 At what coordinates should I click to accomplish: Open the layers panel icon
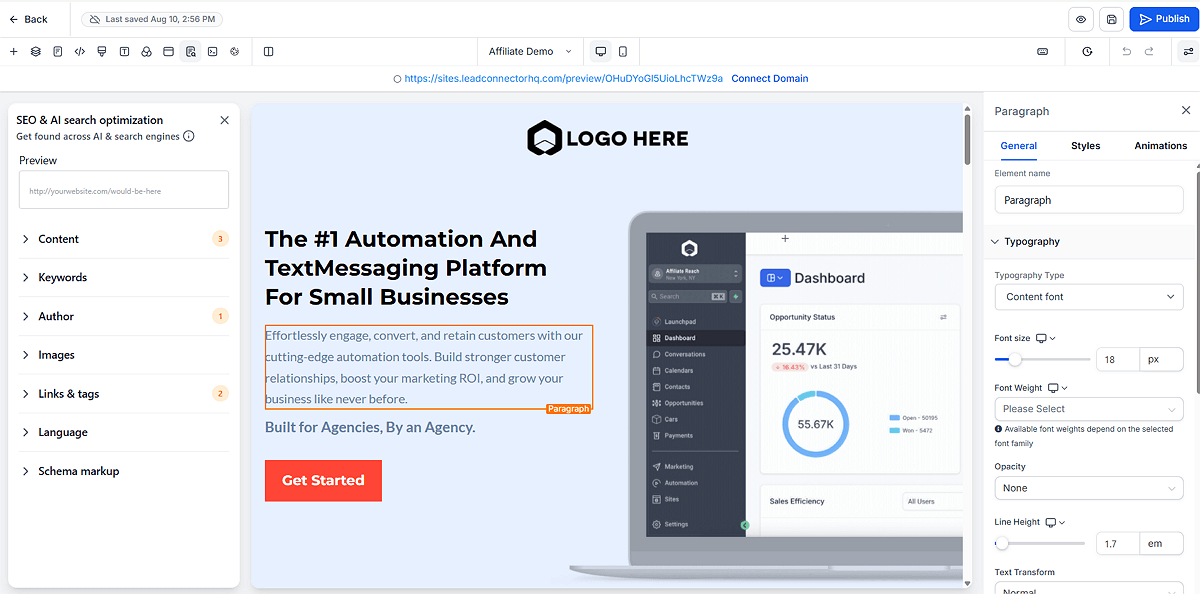point(36,51)
